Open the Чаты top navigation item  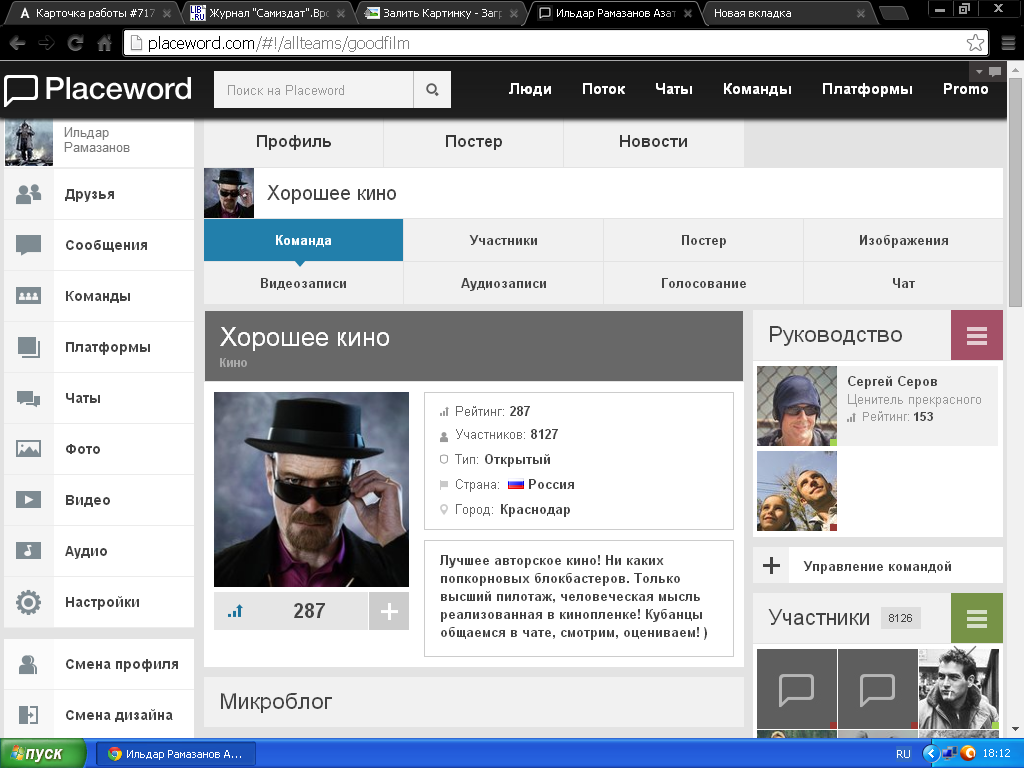click(x=674, y=89)
